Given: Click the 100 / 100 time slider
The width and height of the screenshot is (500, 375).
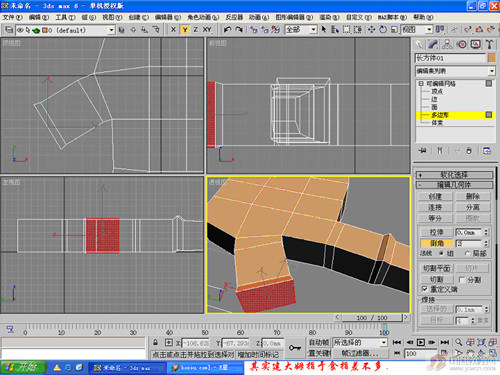Looking at the screenshot, I should click(x=371, y=318).
